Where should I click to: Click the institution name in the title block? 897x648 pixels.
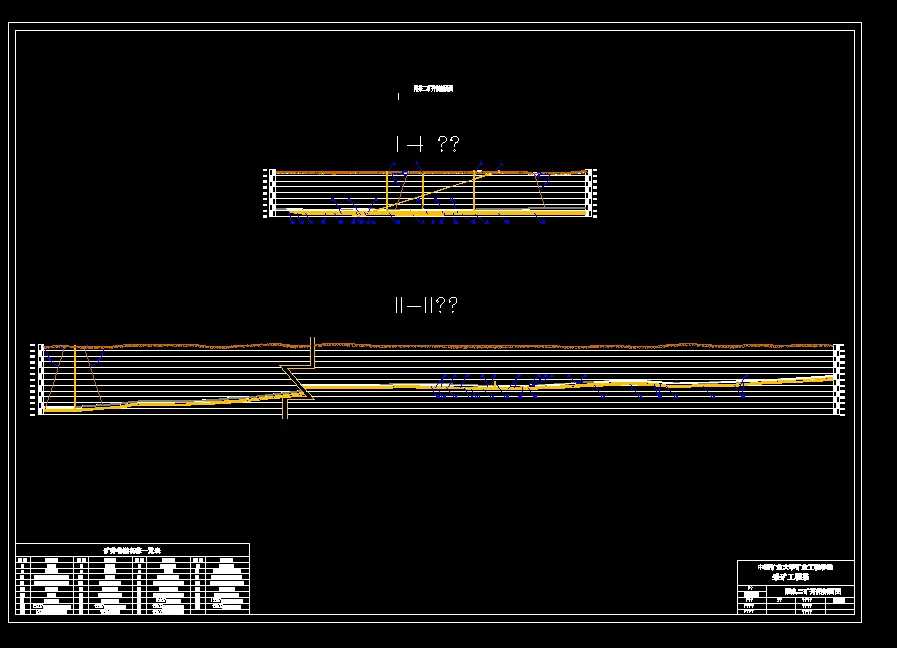(x=795, y=567)
